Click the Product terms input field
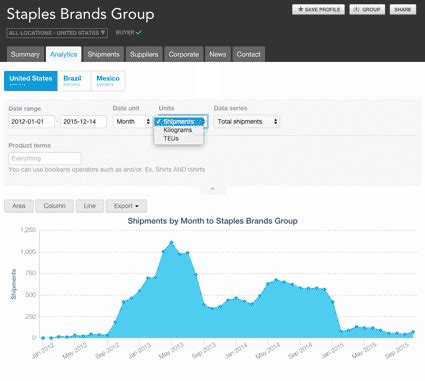Screen dimensions: 425x381 (45, 158)
